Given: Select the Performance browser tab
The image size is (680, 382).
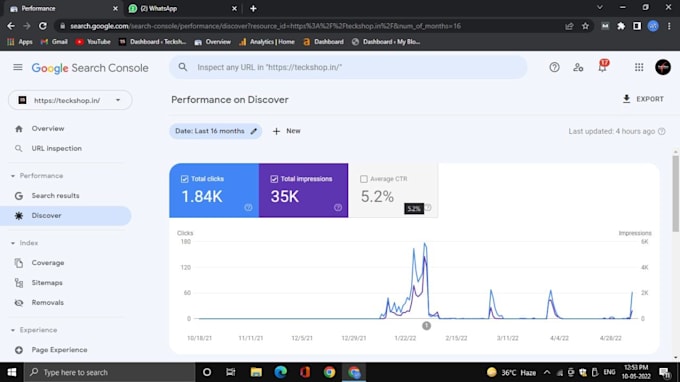Looking at the screenshot, I should 63,8.
